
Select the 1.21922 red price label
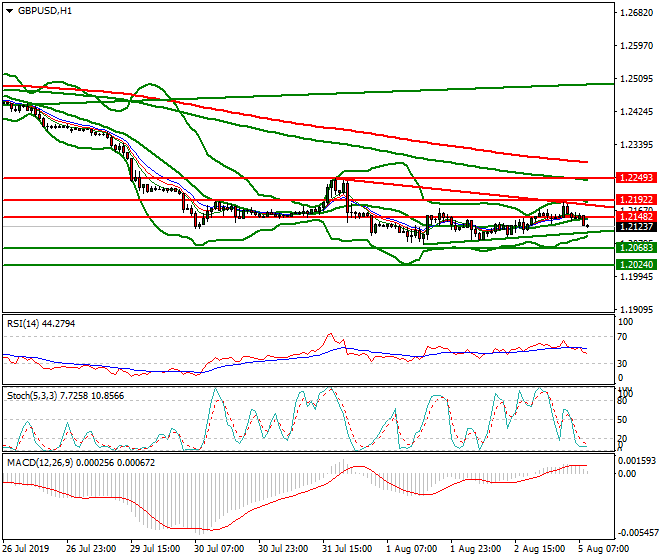click(636, 200)
